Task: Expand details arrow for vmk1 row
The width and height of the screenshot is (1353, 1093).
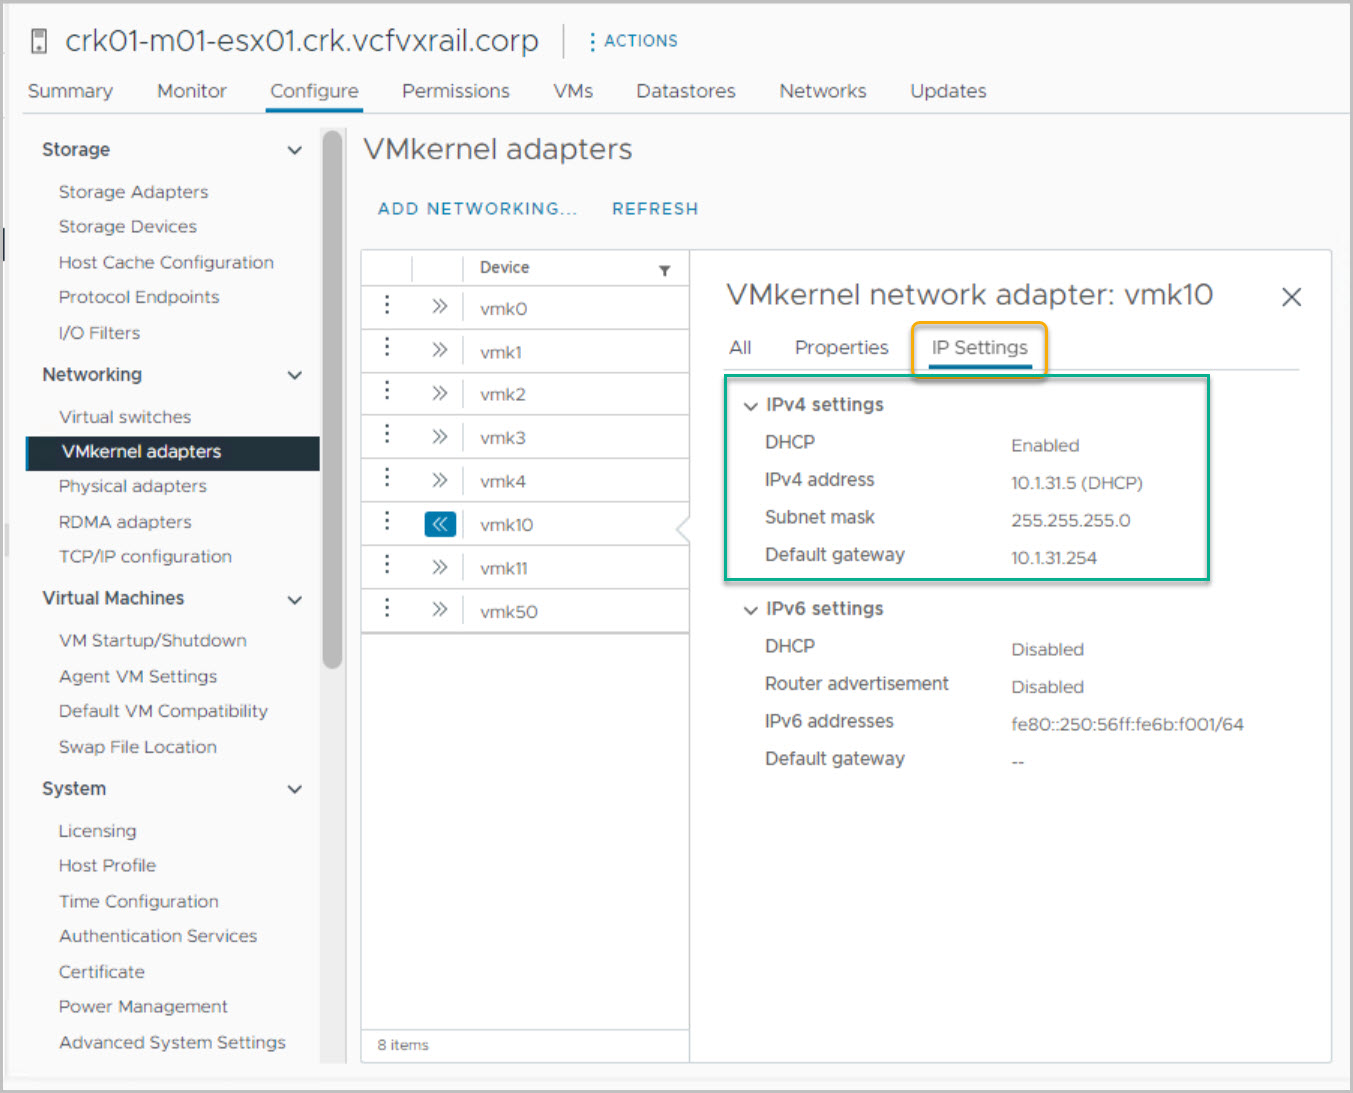Action: [x=439, y=350]
